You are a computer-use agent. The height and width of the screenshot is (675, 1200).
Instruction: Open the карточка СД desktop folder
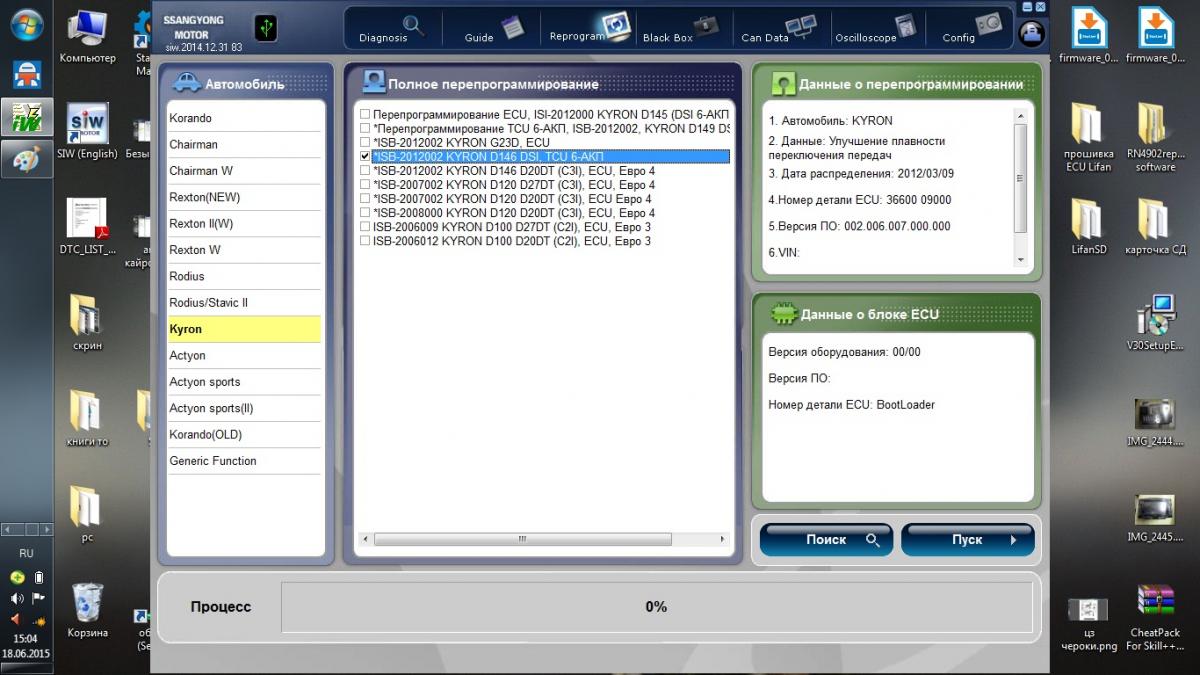[1155, 226]
